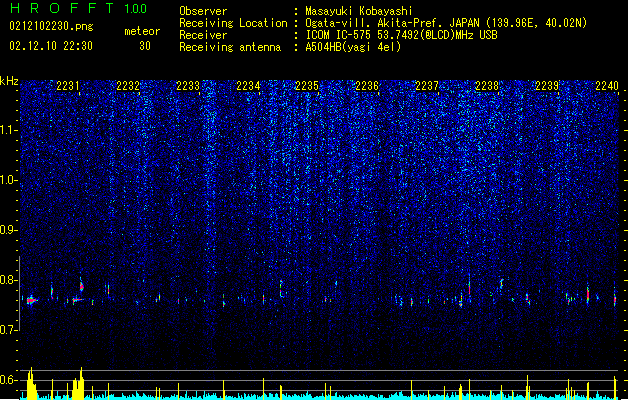Click the 2232 time marker

(128, 86)
